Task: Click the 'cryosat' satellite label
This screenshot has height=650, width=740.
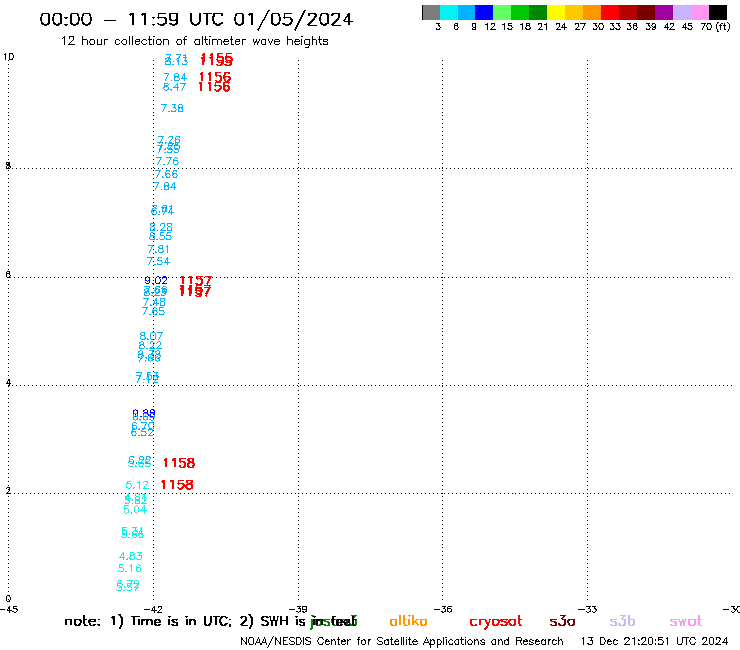Action: pyautogui.click(x=496, y=622)
